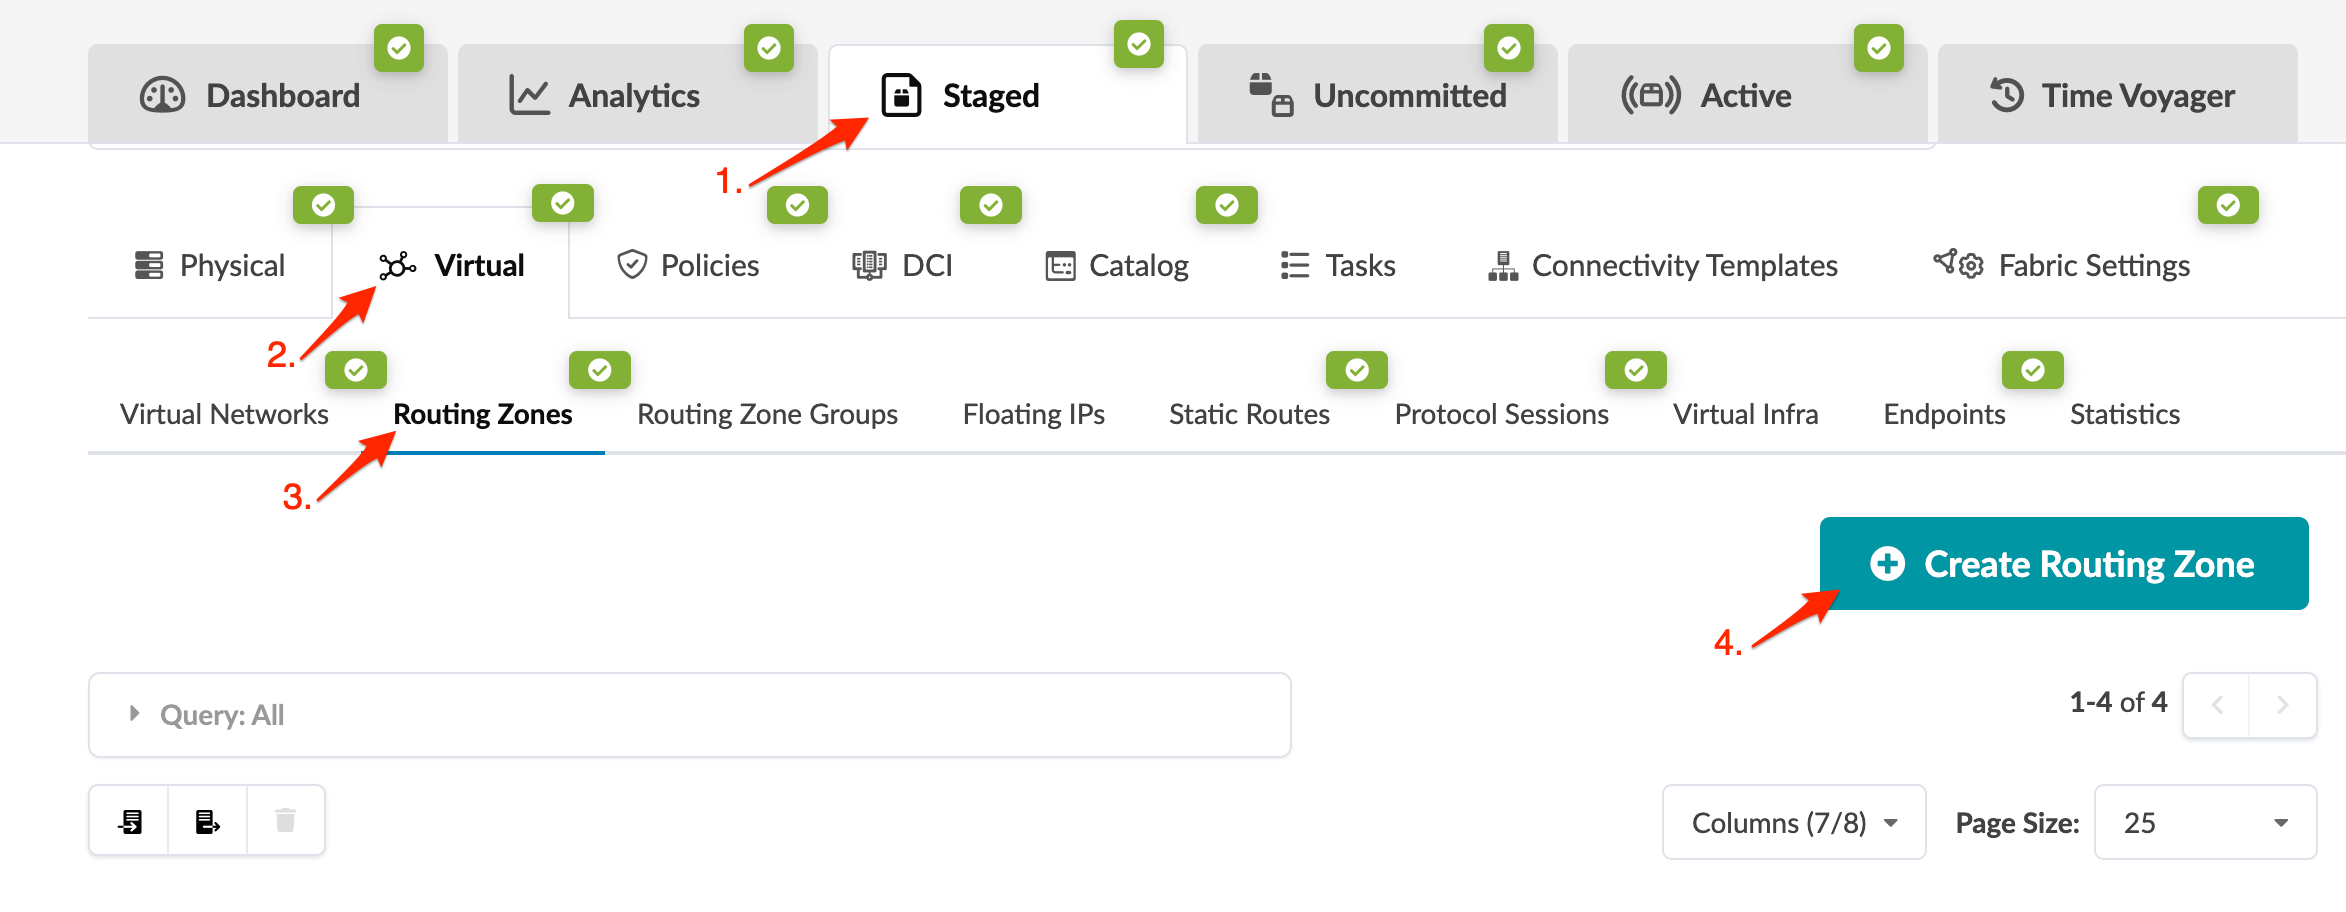The height and width of the screenshot is (912, 2346).
Task: Click the import routing zones icon
Action: coord(130,821)
